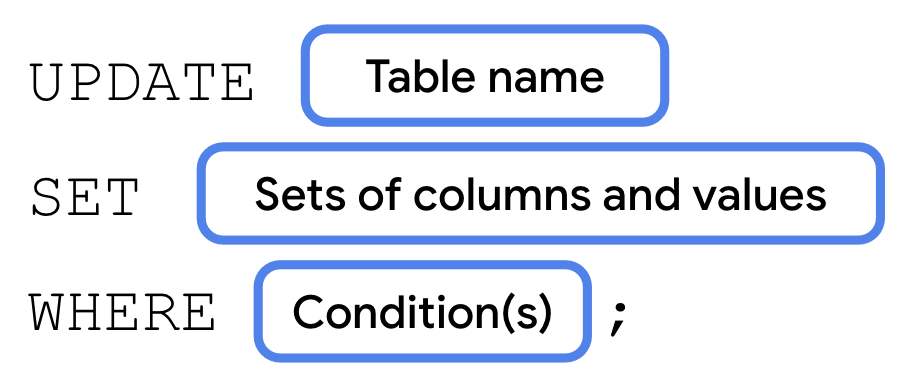Click the letter W in WHERE

(x=48, y=311)
